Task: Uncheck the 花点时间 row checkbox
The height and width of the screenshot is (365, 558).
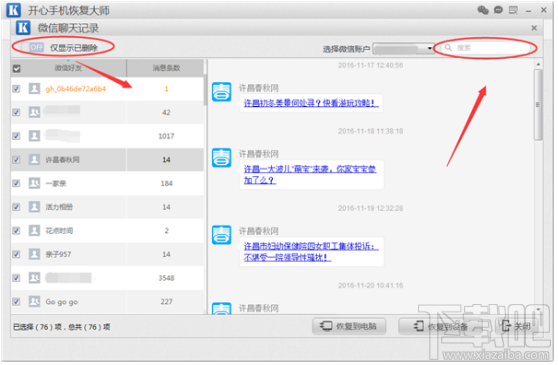Action: point(16,231)
